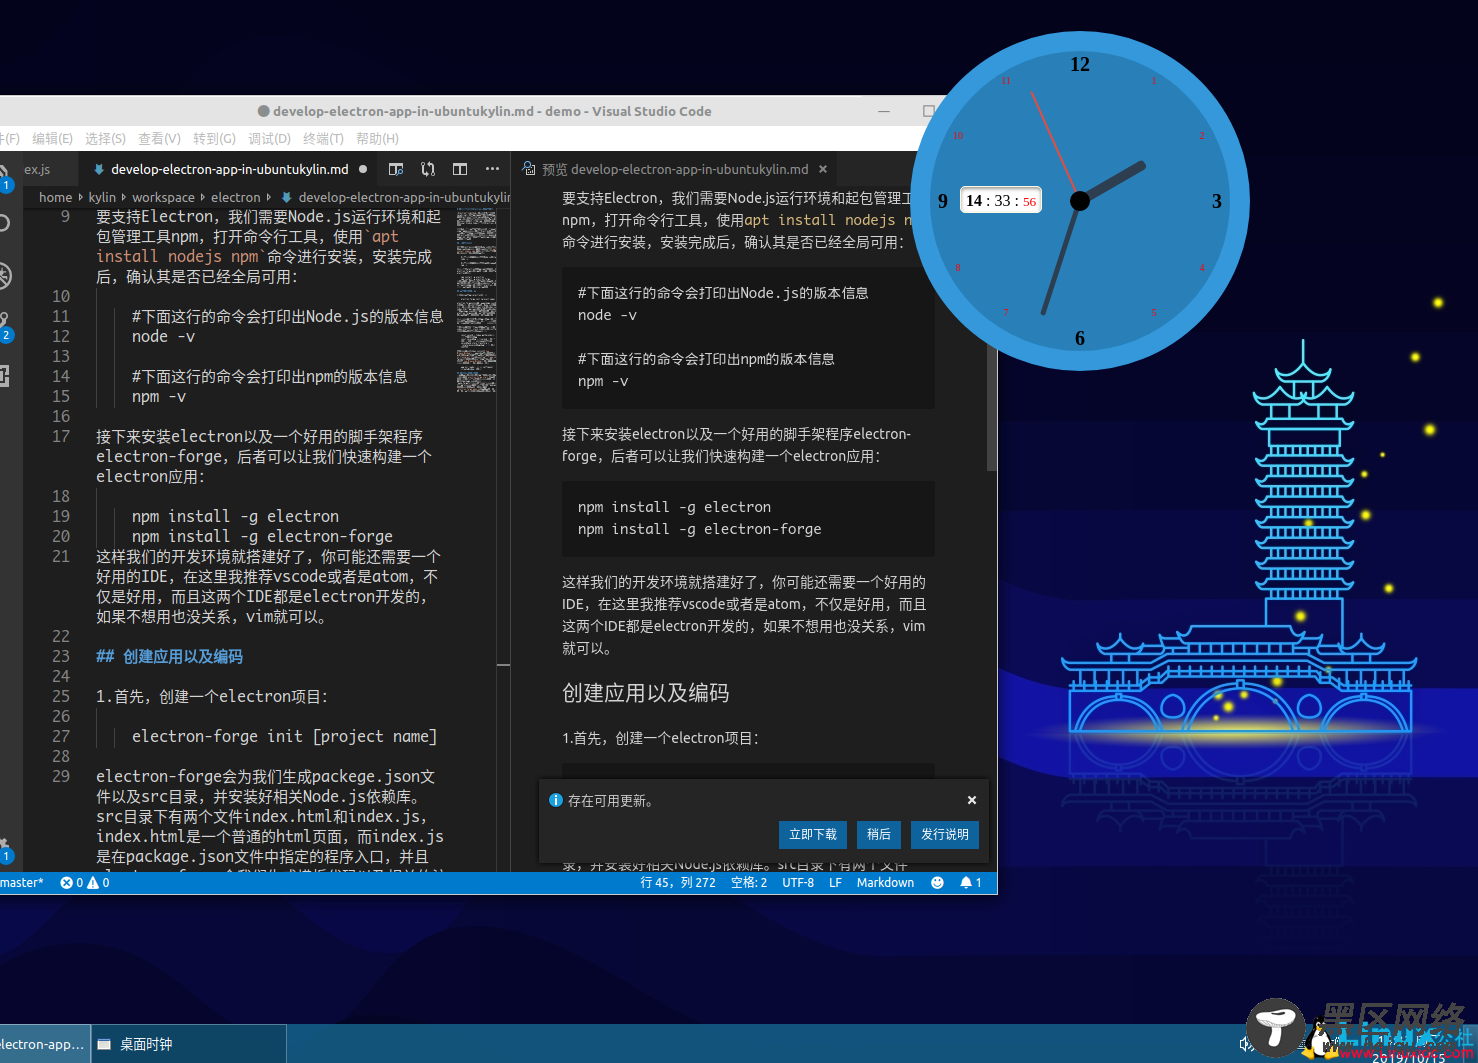Image resolution: width=1478 pixels, height=1063 pixels.
Task: Open source control activity bar icon
Action: tap(5, 323)
